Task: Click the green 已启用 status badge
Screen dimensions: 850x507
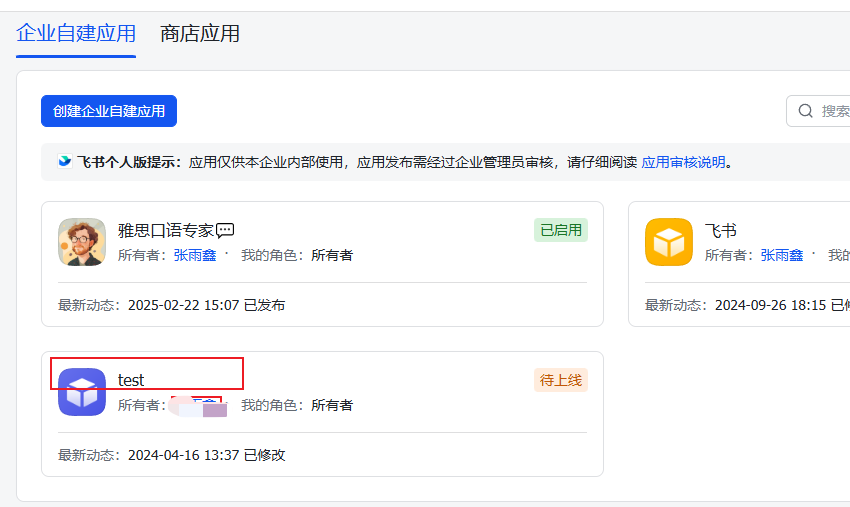Action: click(560, 230)
